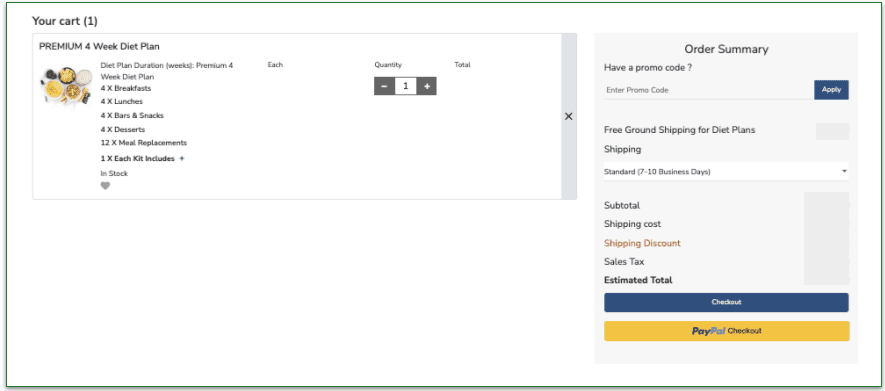
Task: Open the PREMIUM 4 Week Diet Plan title
Action: coord(99,46)
